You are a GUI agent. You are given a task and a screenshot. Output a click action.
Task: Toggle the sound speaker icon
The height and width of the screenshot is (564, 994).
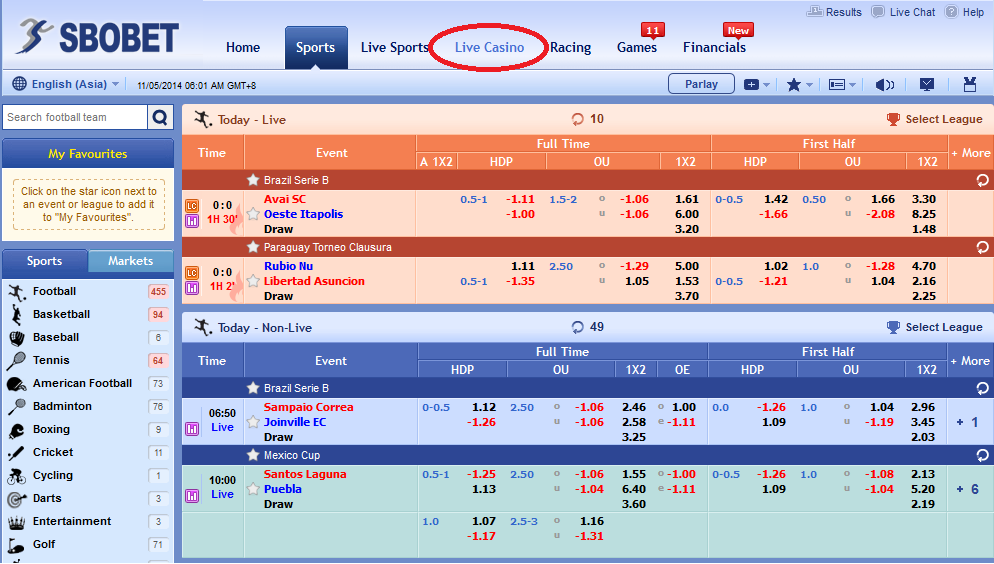884,84
